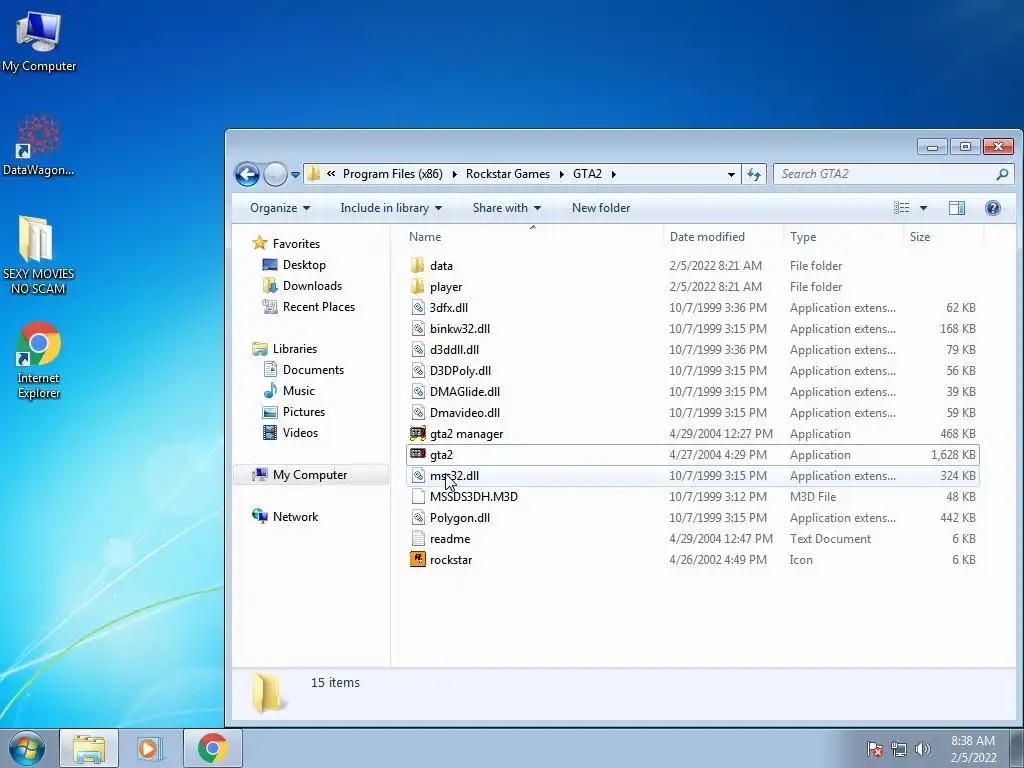Sort files by Date modified column
The height and width of the screenshot is (768, 1024).
723,237
